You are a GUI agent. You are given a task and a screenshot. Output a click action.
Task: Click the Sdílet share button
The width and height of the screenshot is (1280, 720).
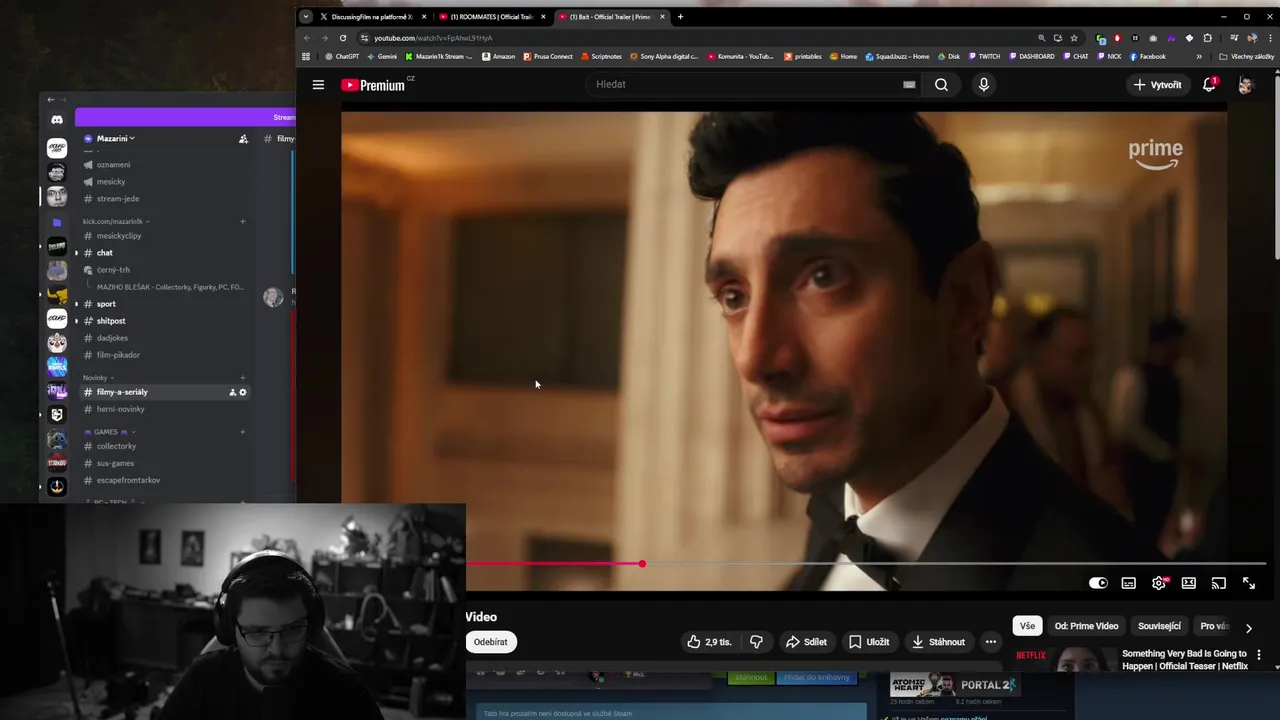click(806, 642)
